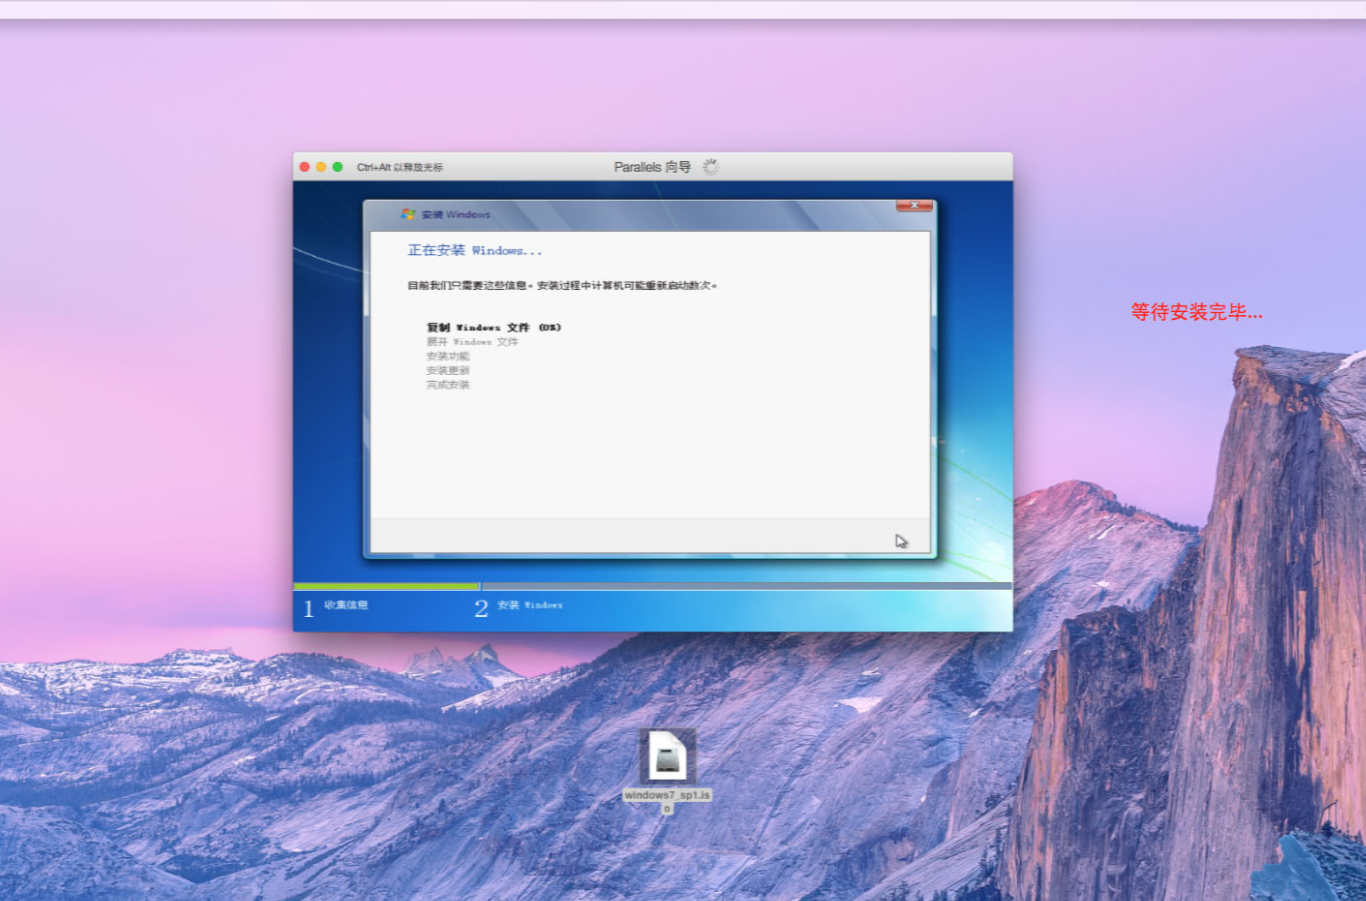Click stage 1 收集信息 label
The image size is (1366, 901).
(346, 605)
